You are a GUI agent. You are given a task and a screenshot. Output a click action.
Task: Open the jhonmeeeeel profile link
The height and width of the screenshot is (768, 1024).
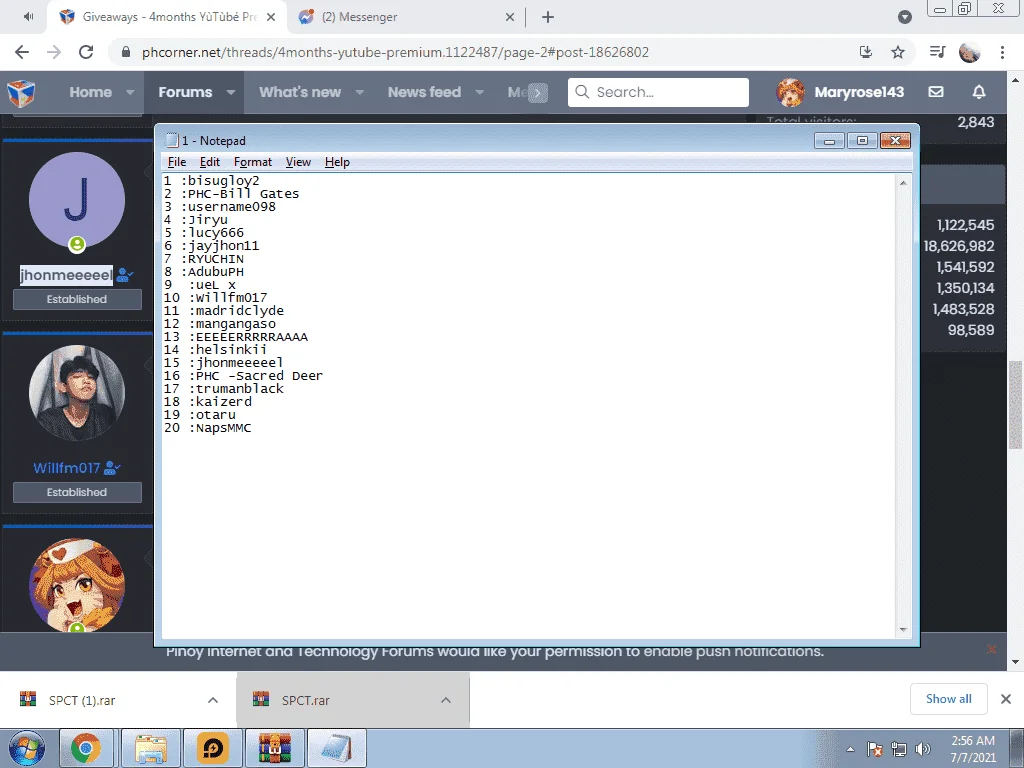[66, 275]
